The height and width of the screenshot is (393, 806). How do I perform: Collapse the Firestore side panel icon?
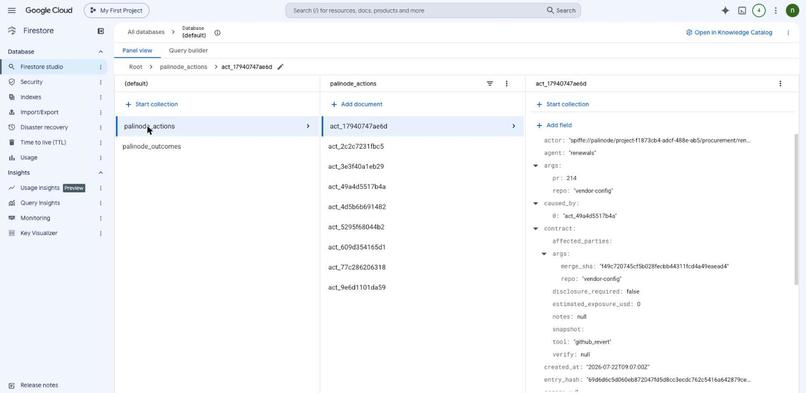tap(101, 31)
